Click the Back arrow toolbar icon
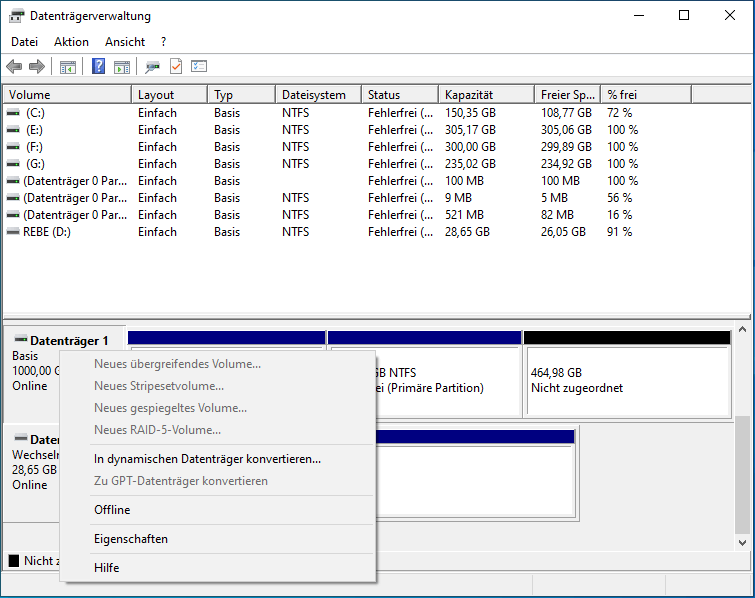This screenshot has height=598, width=755. click(x=14, y=67)
